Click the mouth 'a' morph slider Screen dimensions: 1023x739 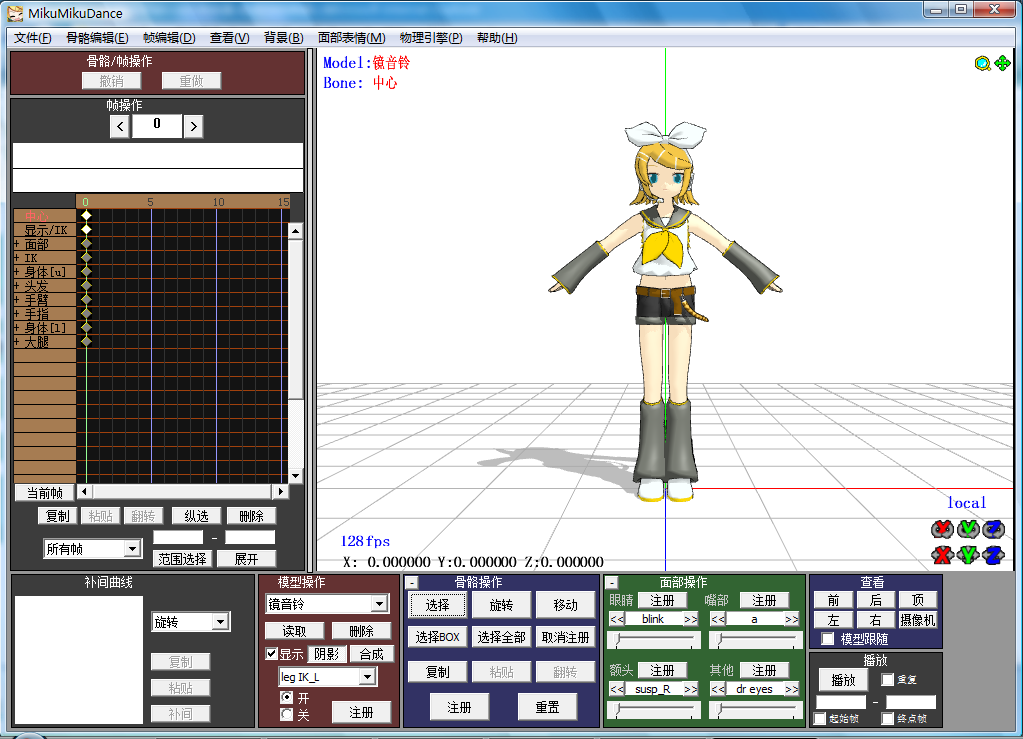click(x=756, y=641)
